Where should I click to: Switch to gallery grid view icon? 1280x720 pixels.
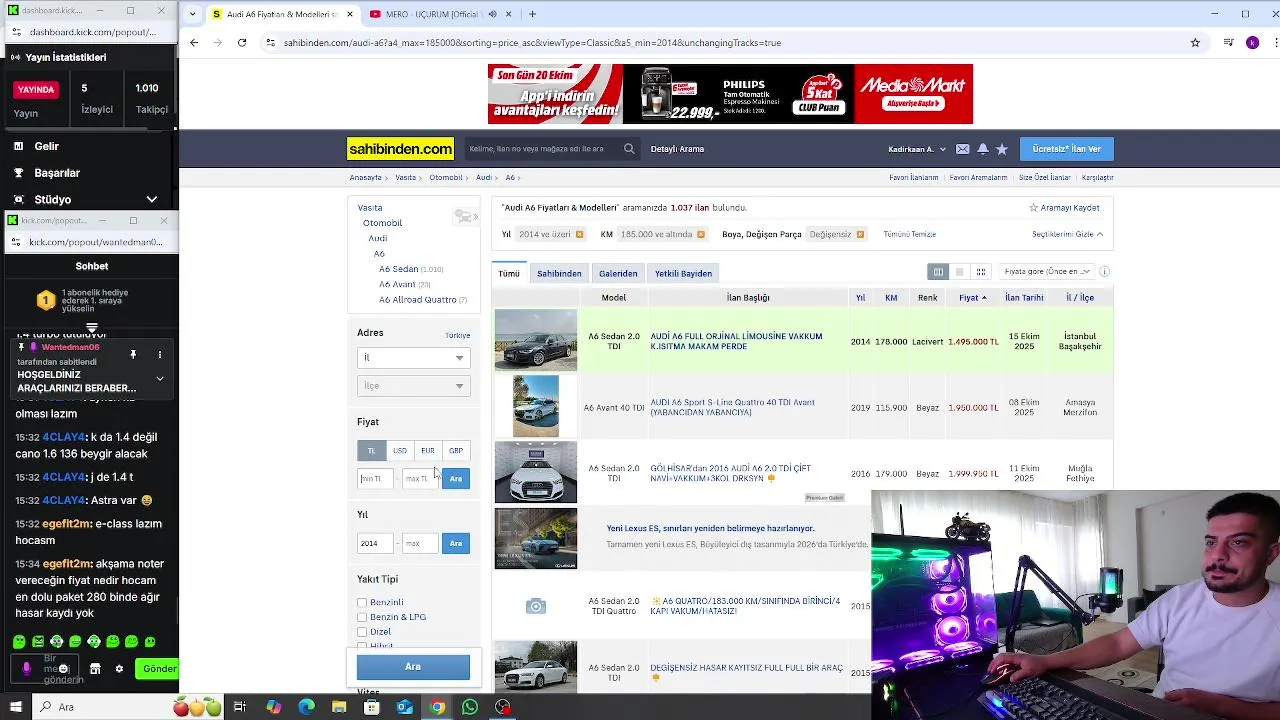(981, 272)
